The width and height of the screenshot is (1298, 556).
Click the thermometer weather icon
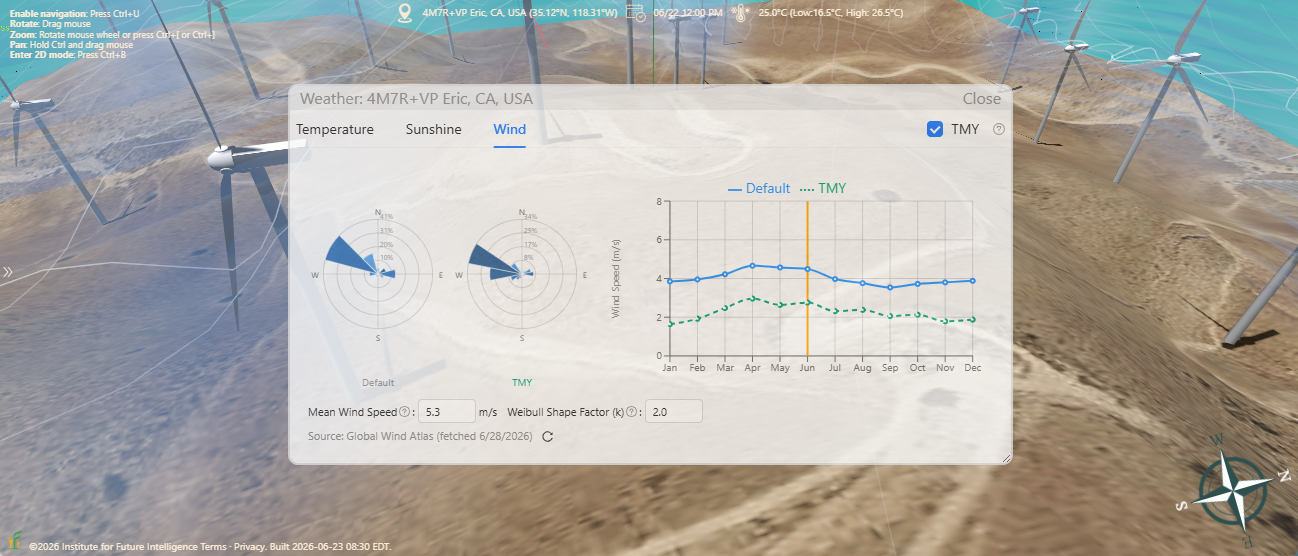click(x=740, y=13)
